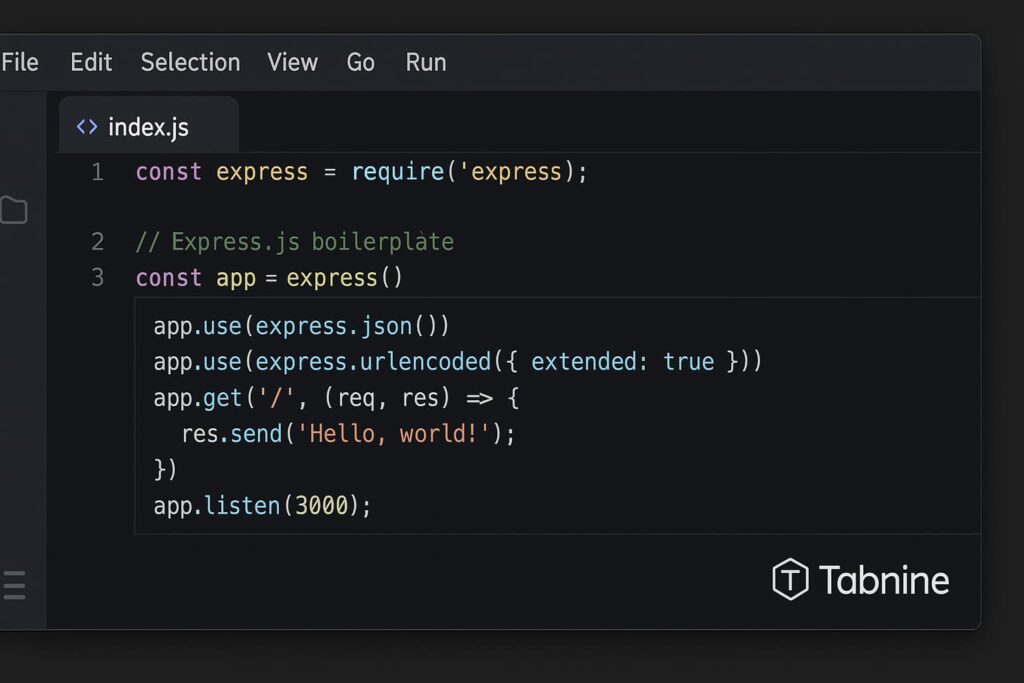Image resolution: width=1024 pixels, height=683 pixels.
Task: Click the suggested app.get('/') line
Action: click(336, 398)
